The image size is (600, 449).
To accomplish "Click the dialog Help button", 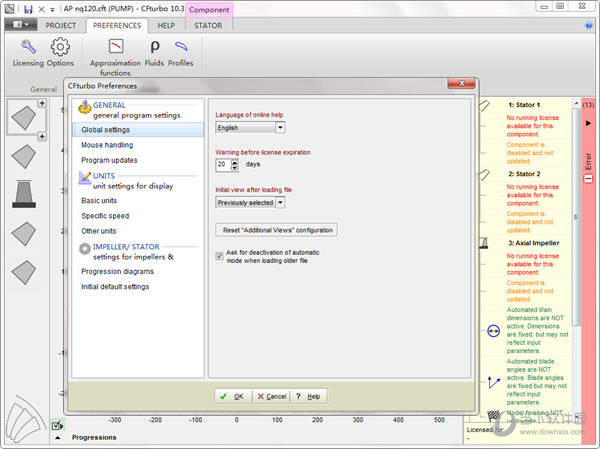I will (x=308, y=397).
